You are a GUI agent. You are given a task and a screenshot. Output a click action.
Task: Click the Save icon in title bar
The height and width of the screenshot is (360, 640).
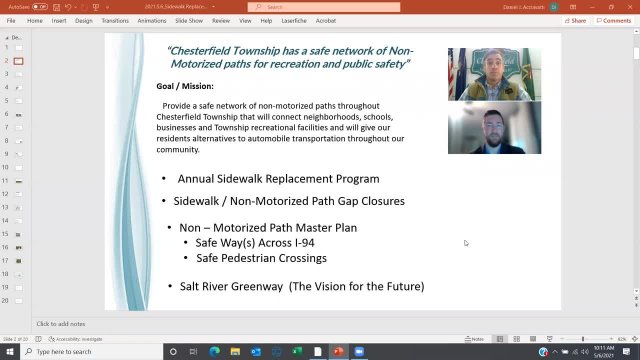point(56,7)
